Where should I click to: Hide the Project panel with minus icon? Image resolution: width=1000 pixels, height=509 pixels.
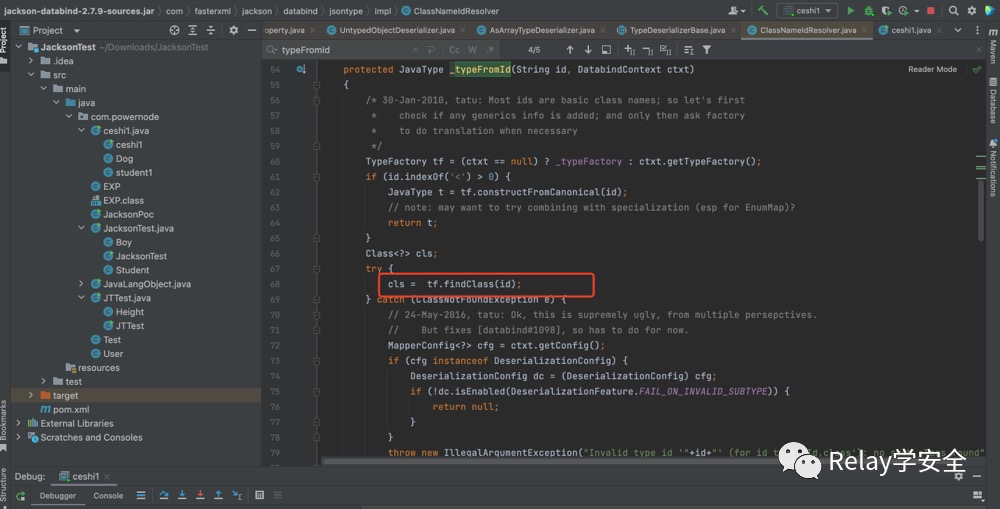coord(252,30)
